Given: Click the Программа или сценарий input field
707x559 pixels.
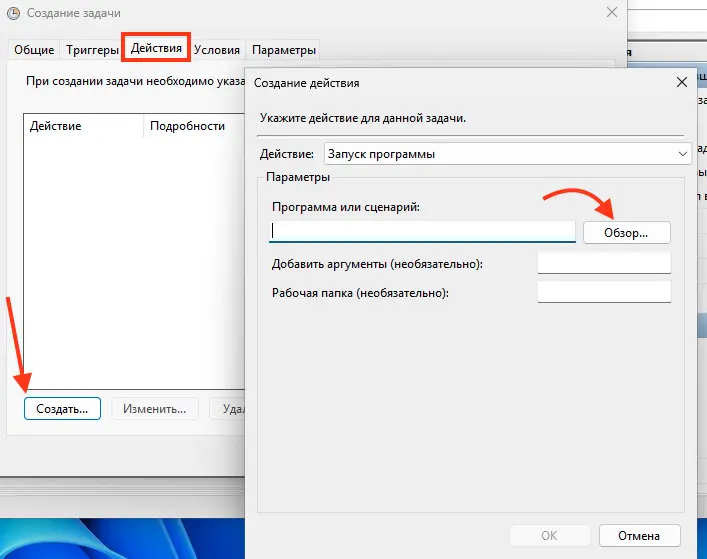Looking at the screenshot, I should (x=422, y=232).
